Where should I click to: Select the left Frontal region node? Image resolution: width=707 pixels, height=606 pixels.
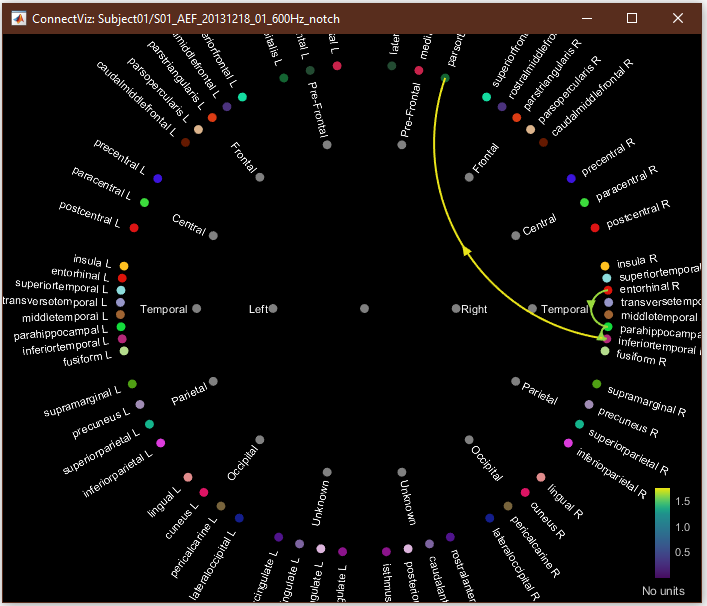click(x=260, y=177)
